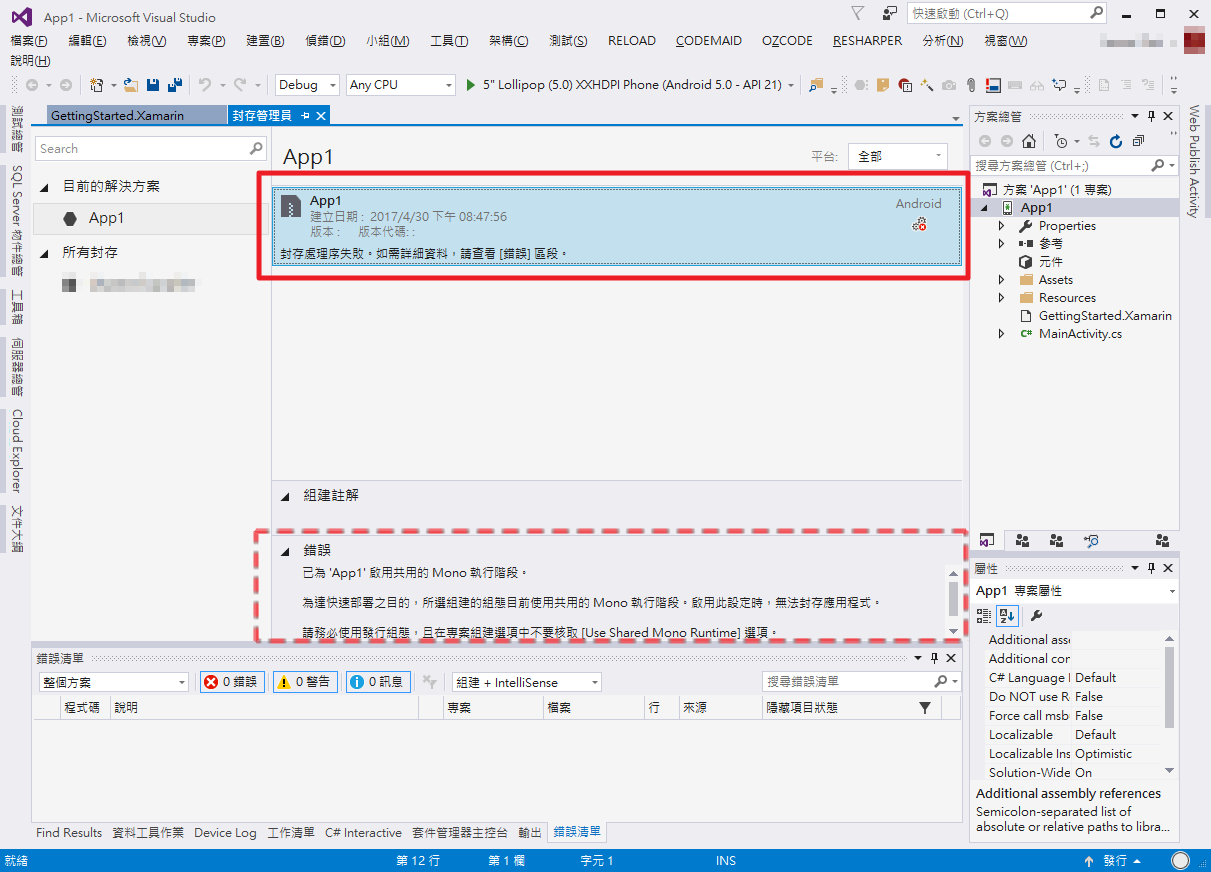Select the App1 archive entry in the list
Screen dimensions: 1211x872
[617, 226]
